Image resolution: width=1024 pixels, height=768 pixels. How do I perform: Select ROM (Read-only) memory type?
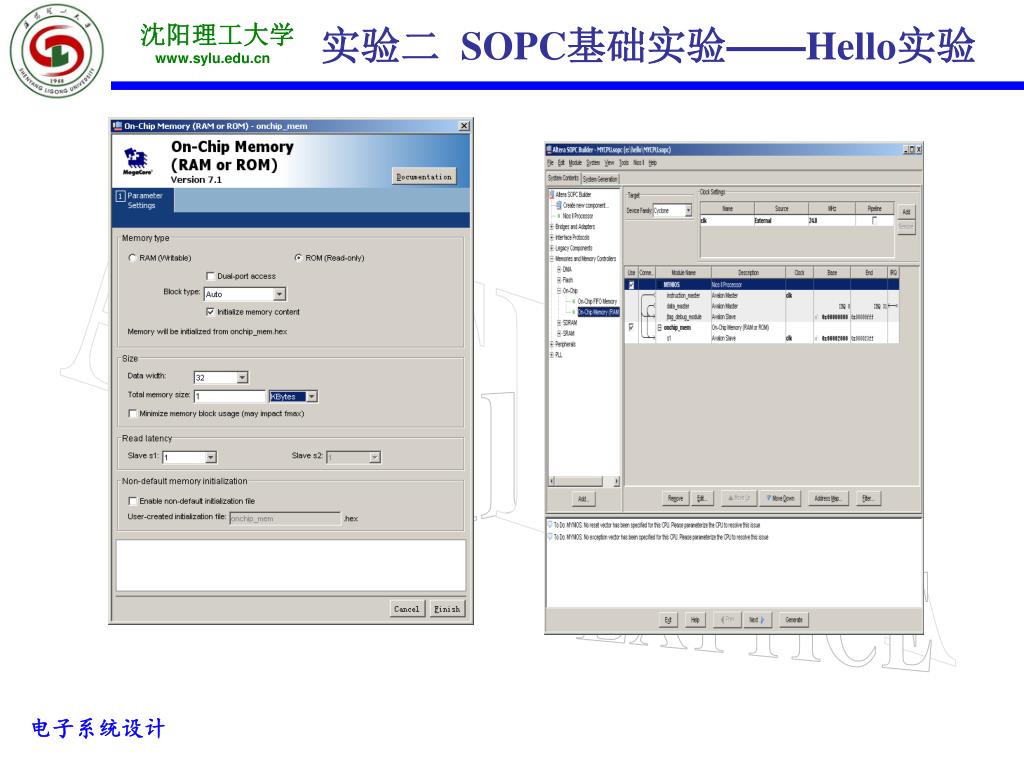pos(298,258)
